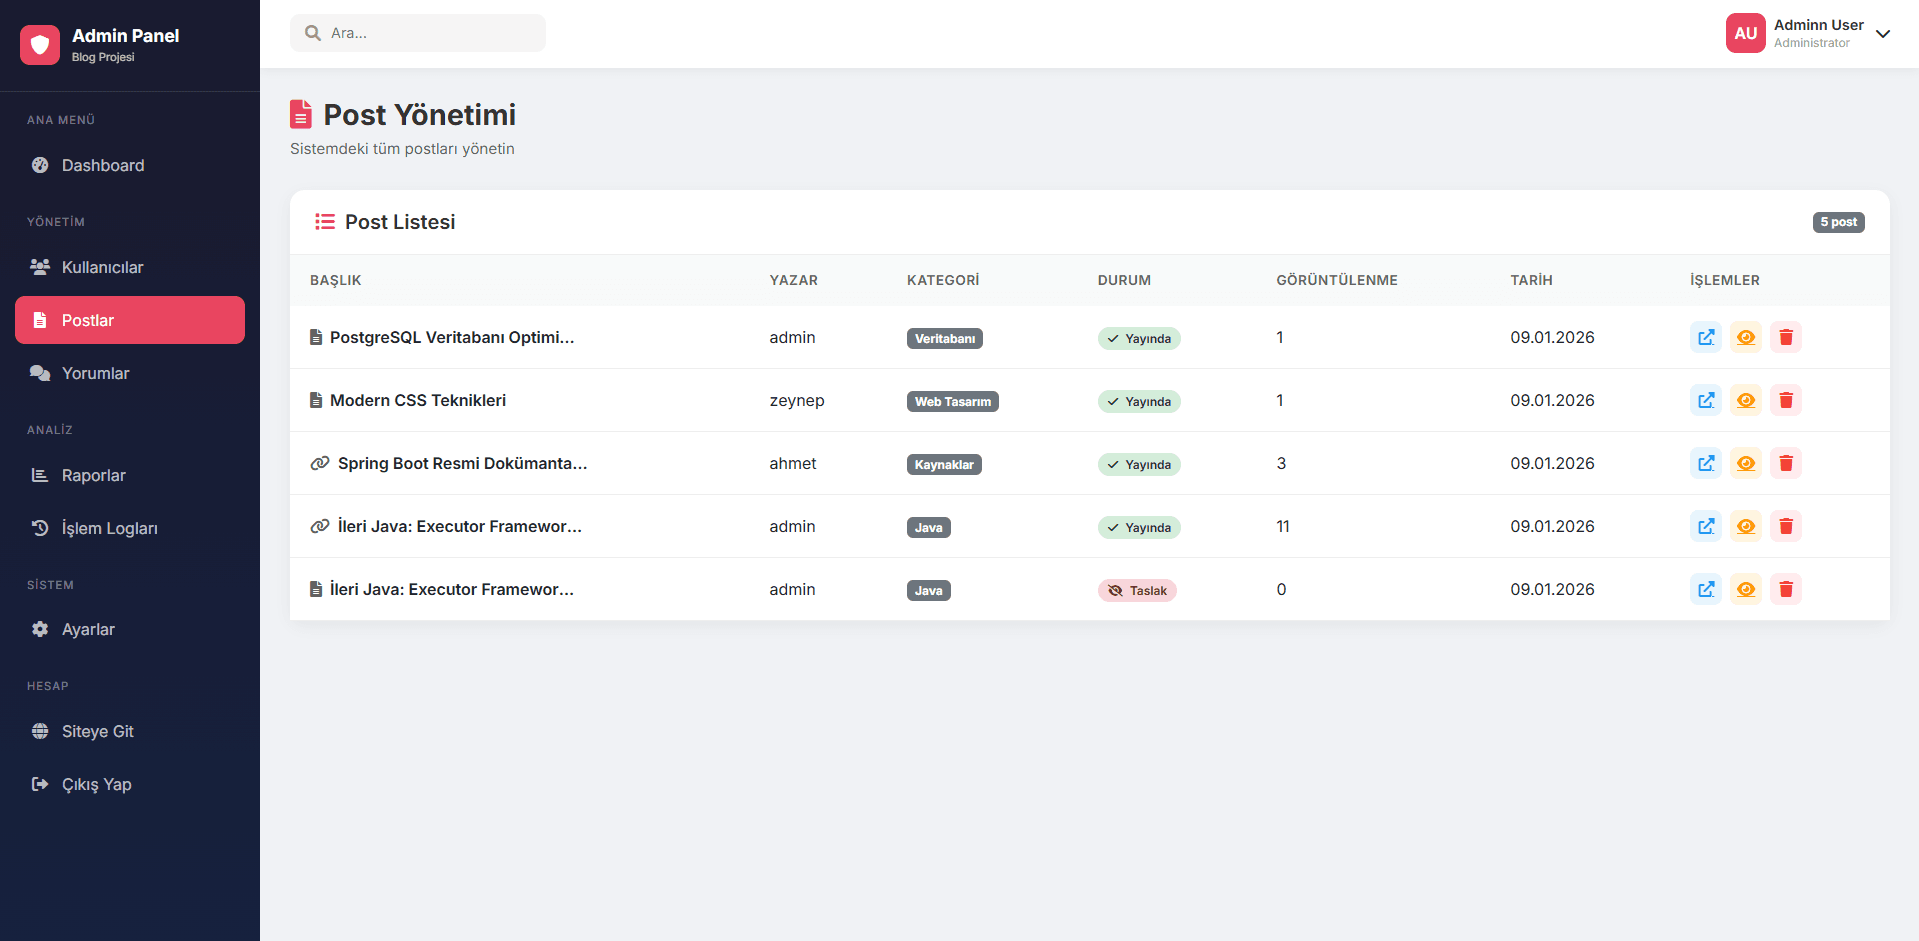The width and height of the screenshot is (1919, 941).
Task: Preview the PostgreSQL Veritabanı Optimi post
Action: point(1746,337)
